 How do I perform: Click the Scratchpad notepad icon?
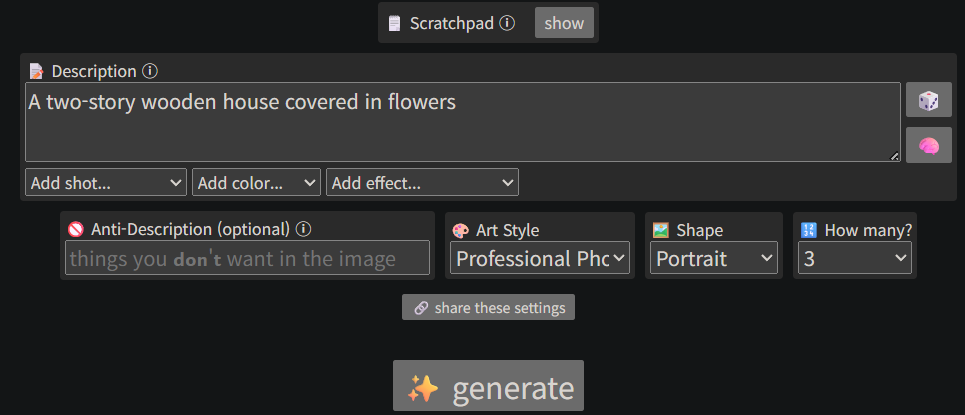394,23
